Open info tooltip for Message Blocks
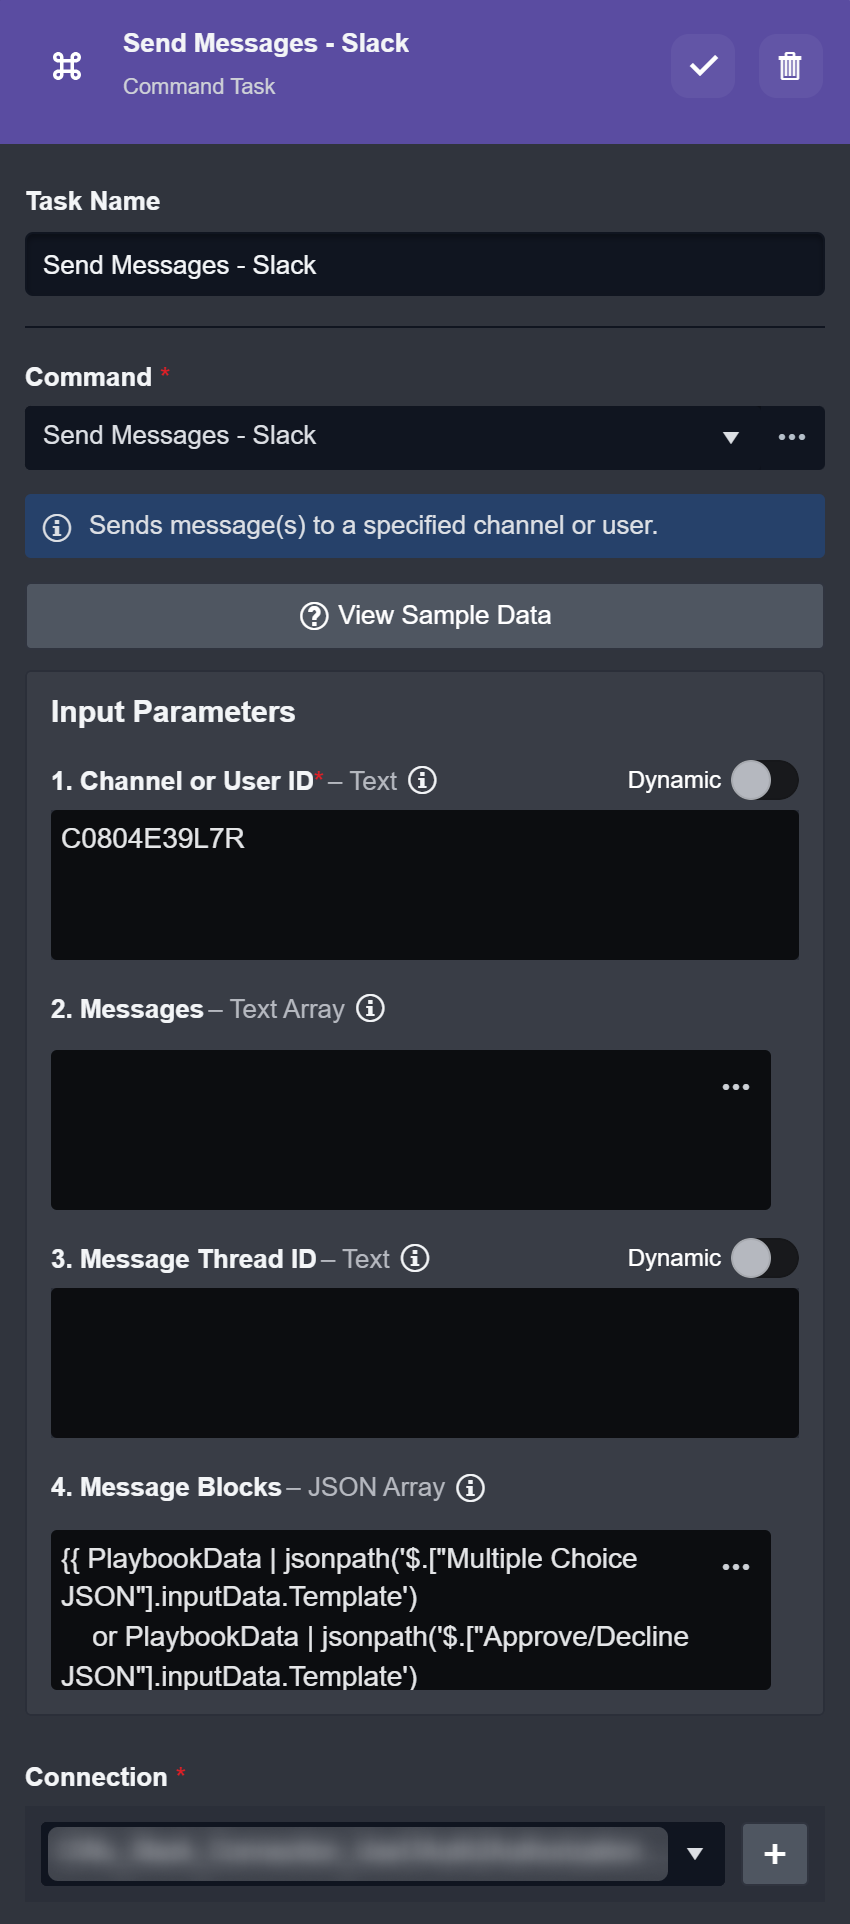 470,1487
